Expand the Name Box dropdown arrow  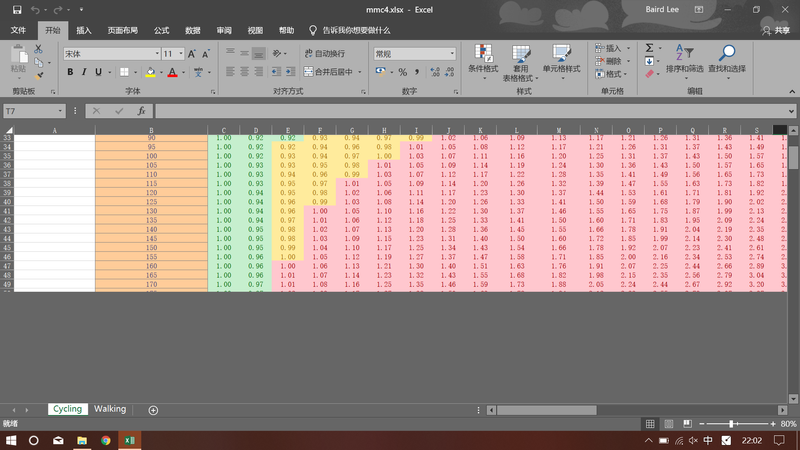click(x=61, y=111)
